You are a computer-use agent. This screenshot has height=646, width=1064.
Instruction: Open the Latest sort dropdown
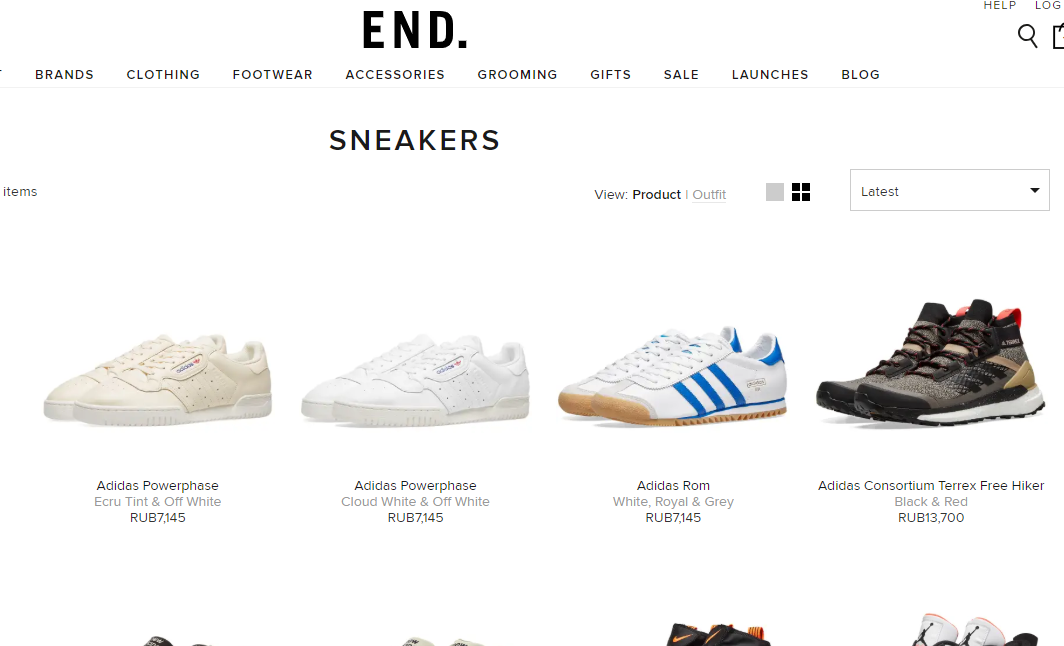(949, 190)
